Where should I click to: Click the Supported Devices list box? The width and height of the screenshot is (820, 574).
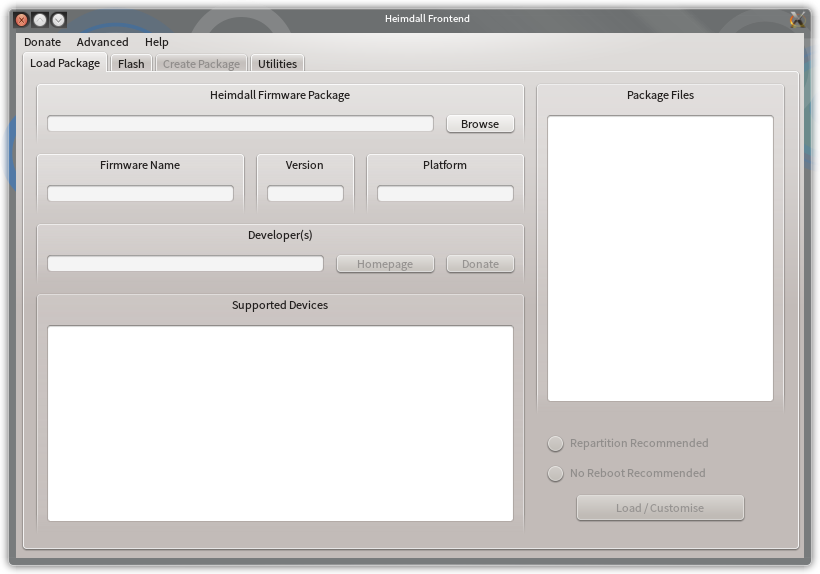click(280, 423)
